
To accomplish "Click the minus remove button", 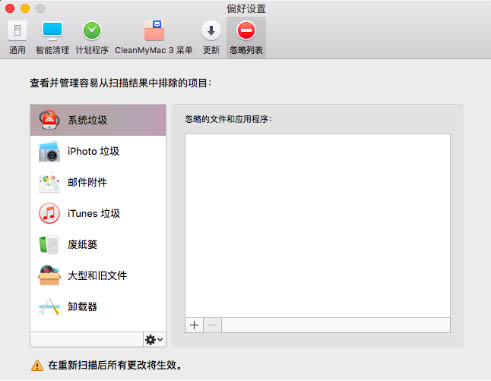I will (x=212, y=325).
